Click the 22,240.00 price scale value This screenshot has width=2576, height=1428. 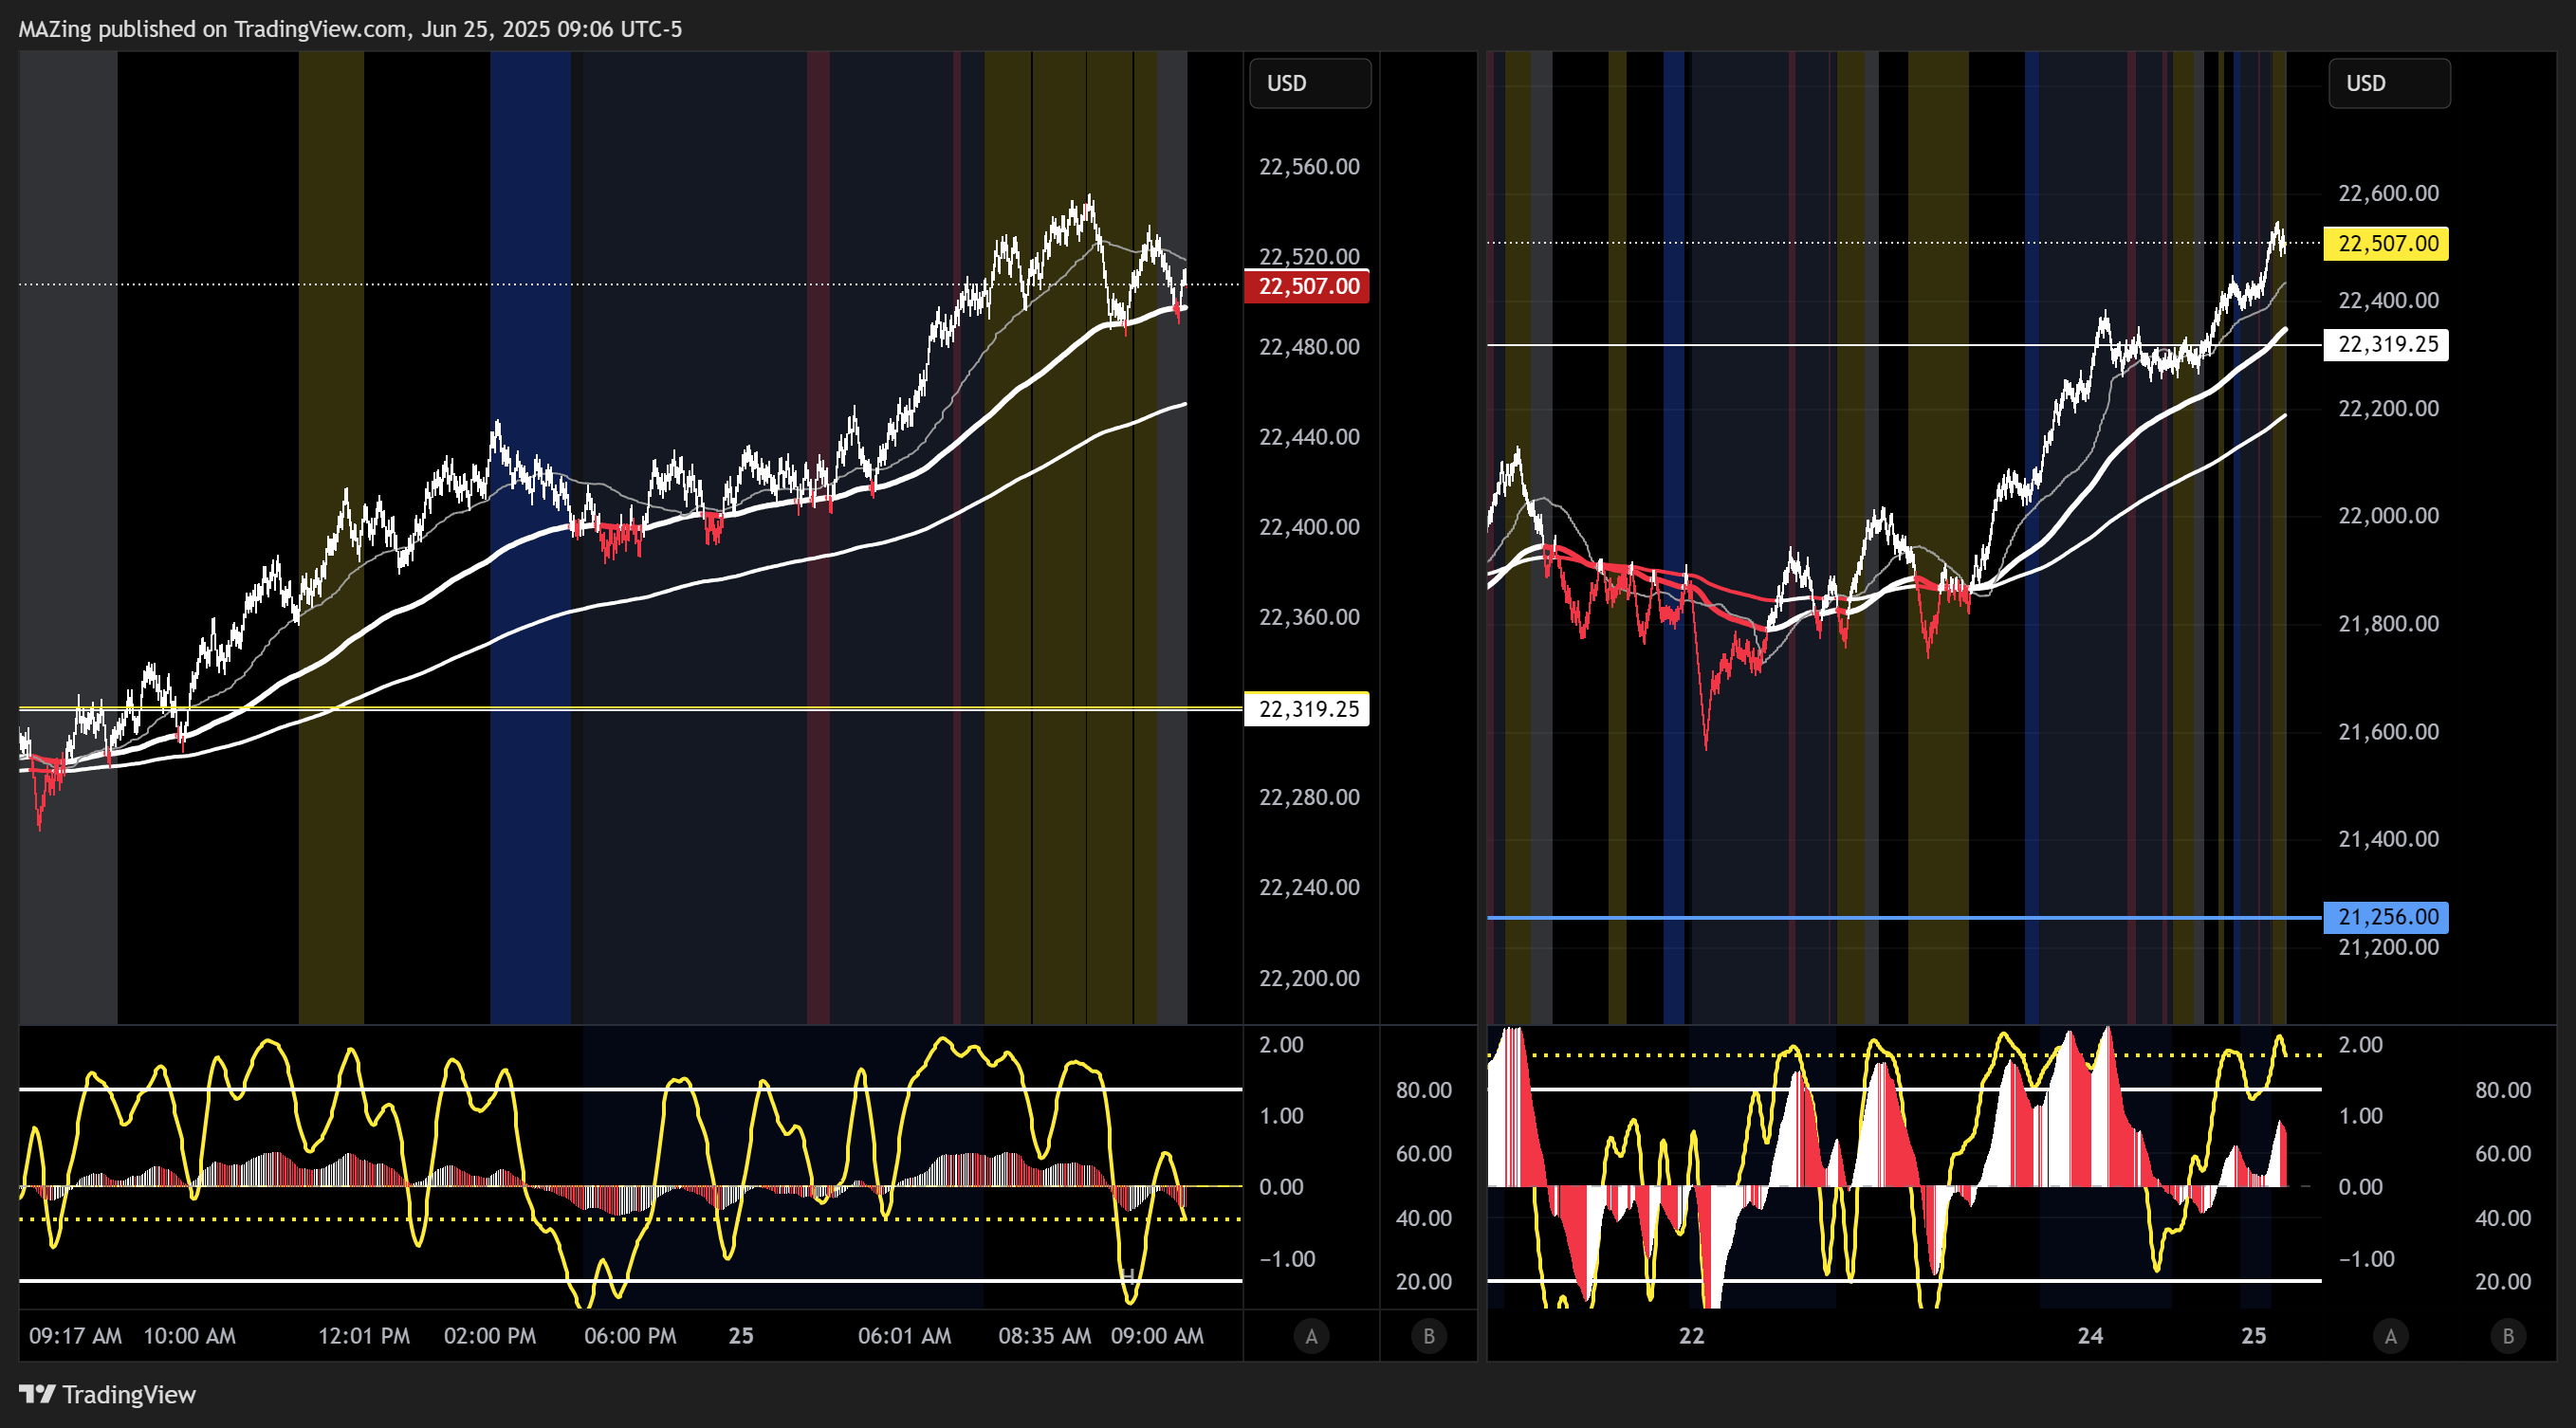pos(1309,887)
